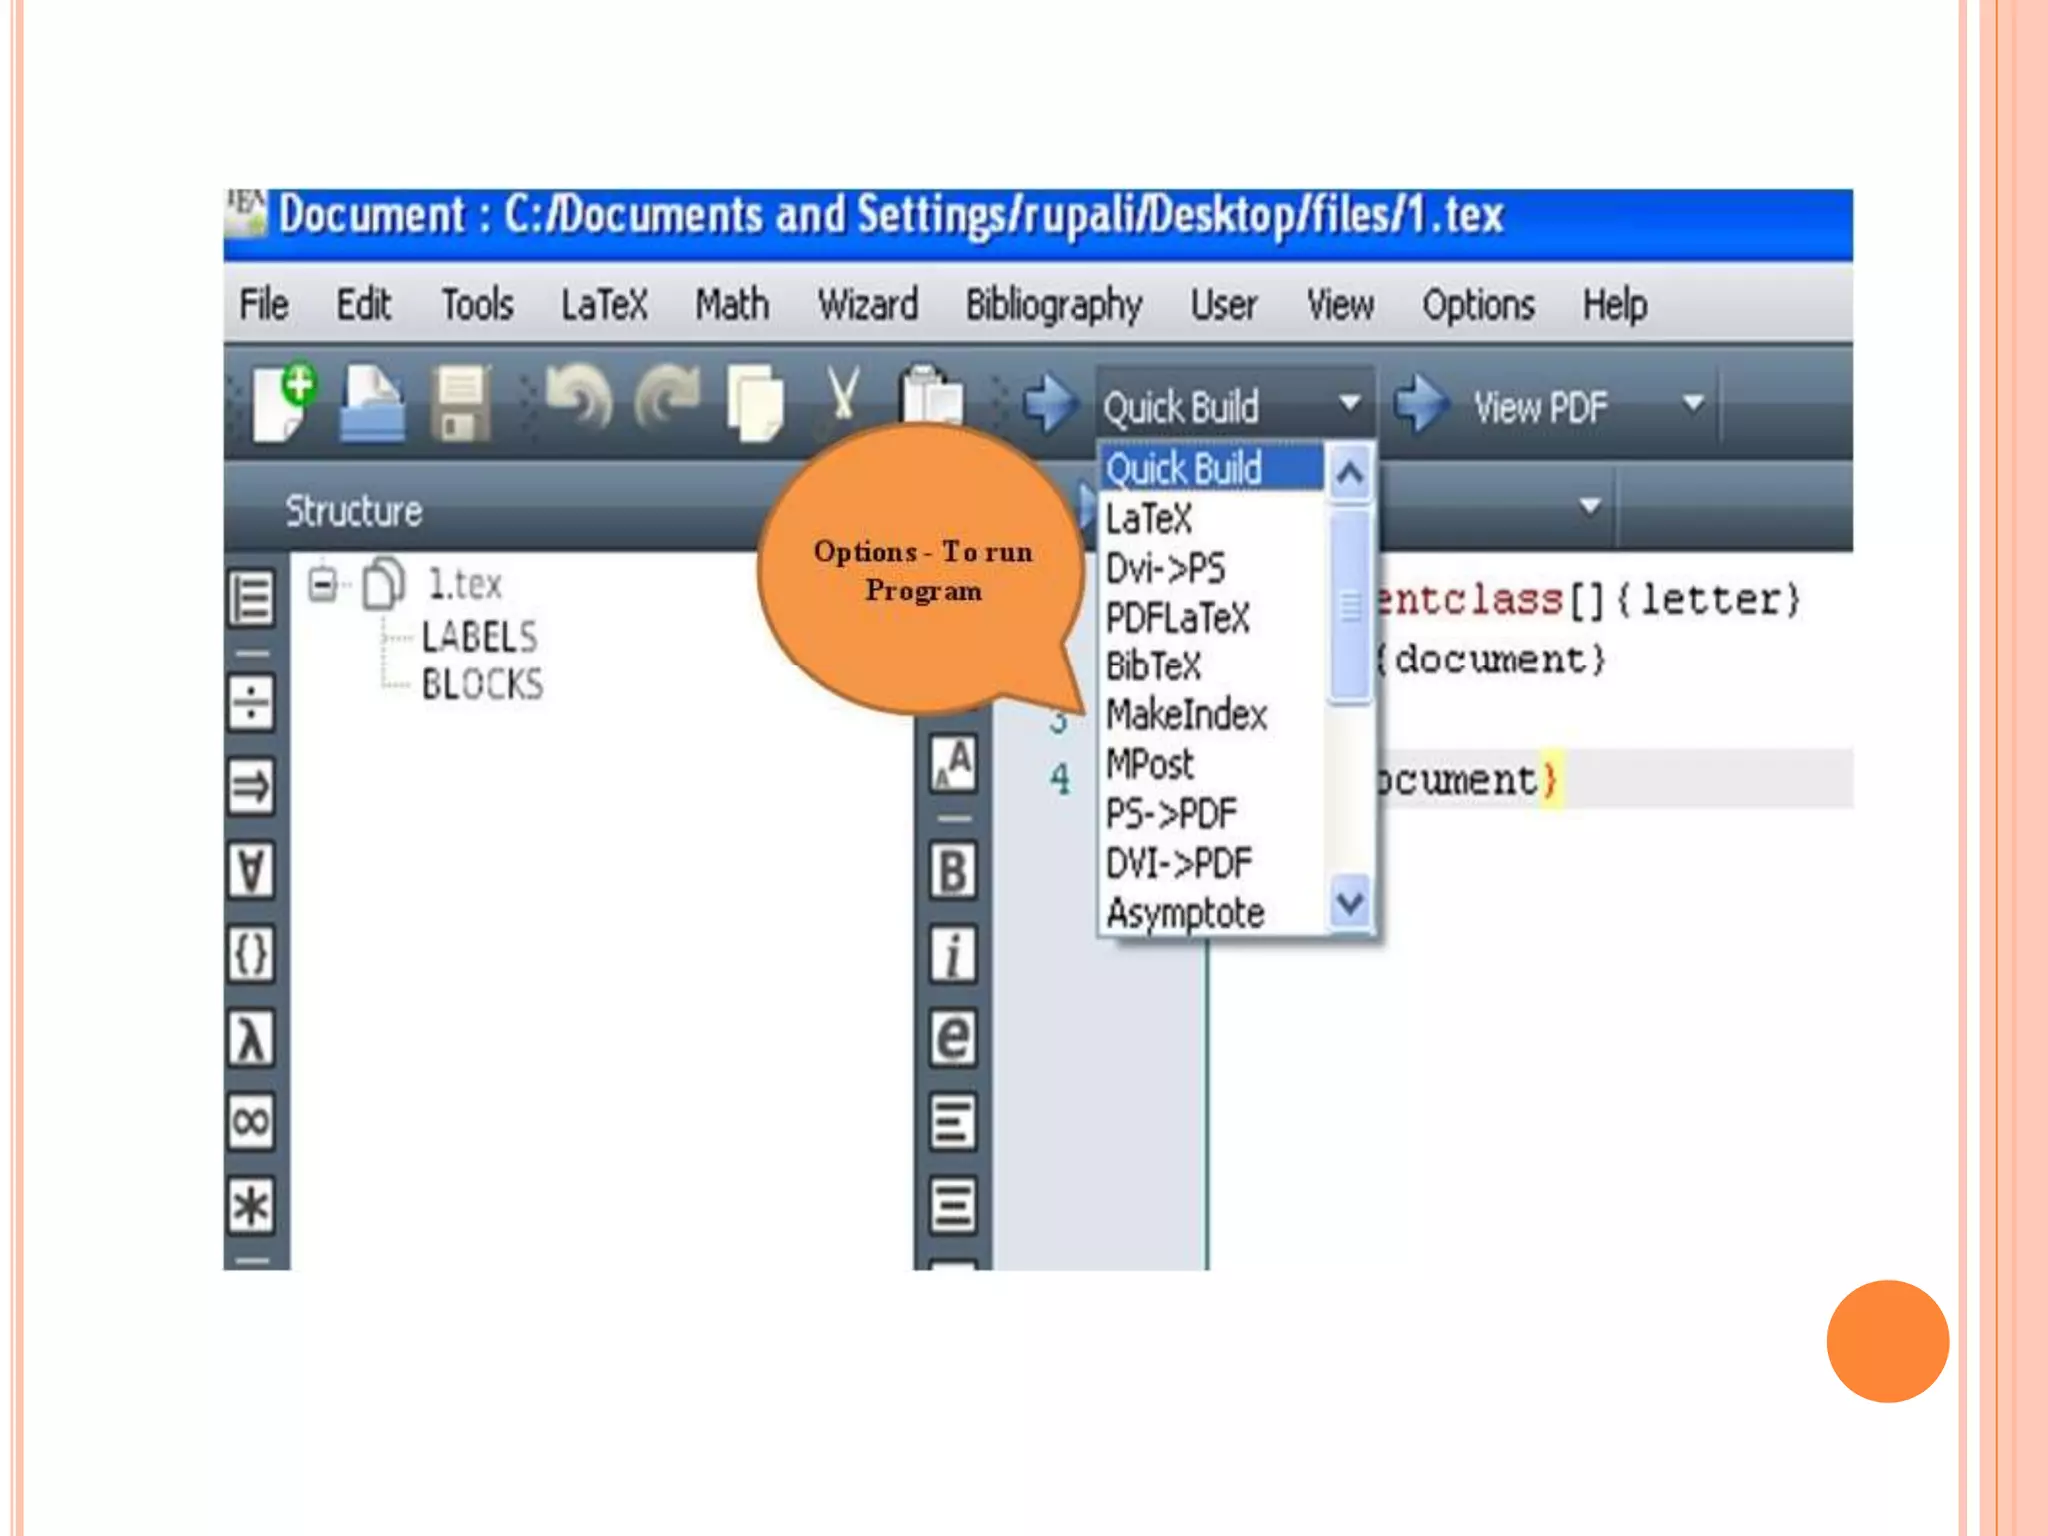The height and width of the screenshot is (1536, 2048).
Task: Click the Bold B sidebar icon
Action: [952, 870]
